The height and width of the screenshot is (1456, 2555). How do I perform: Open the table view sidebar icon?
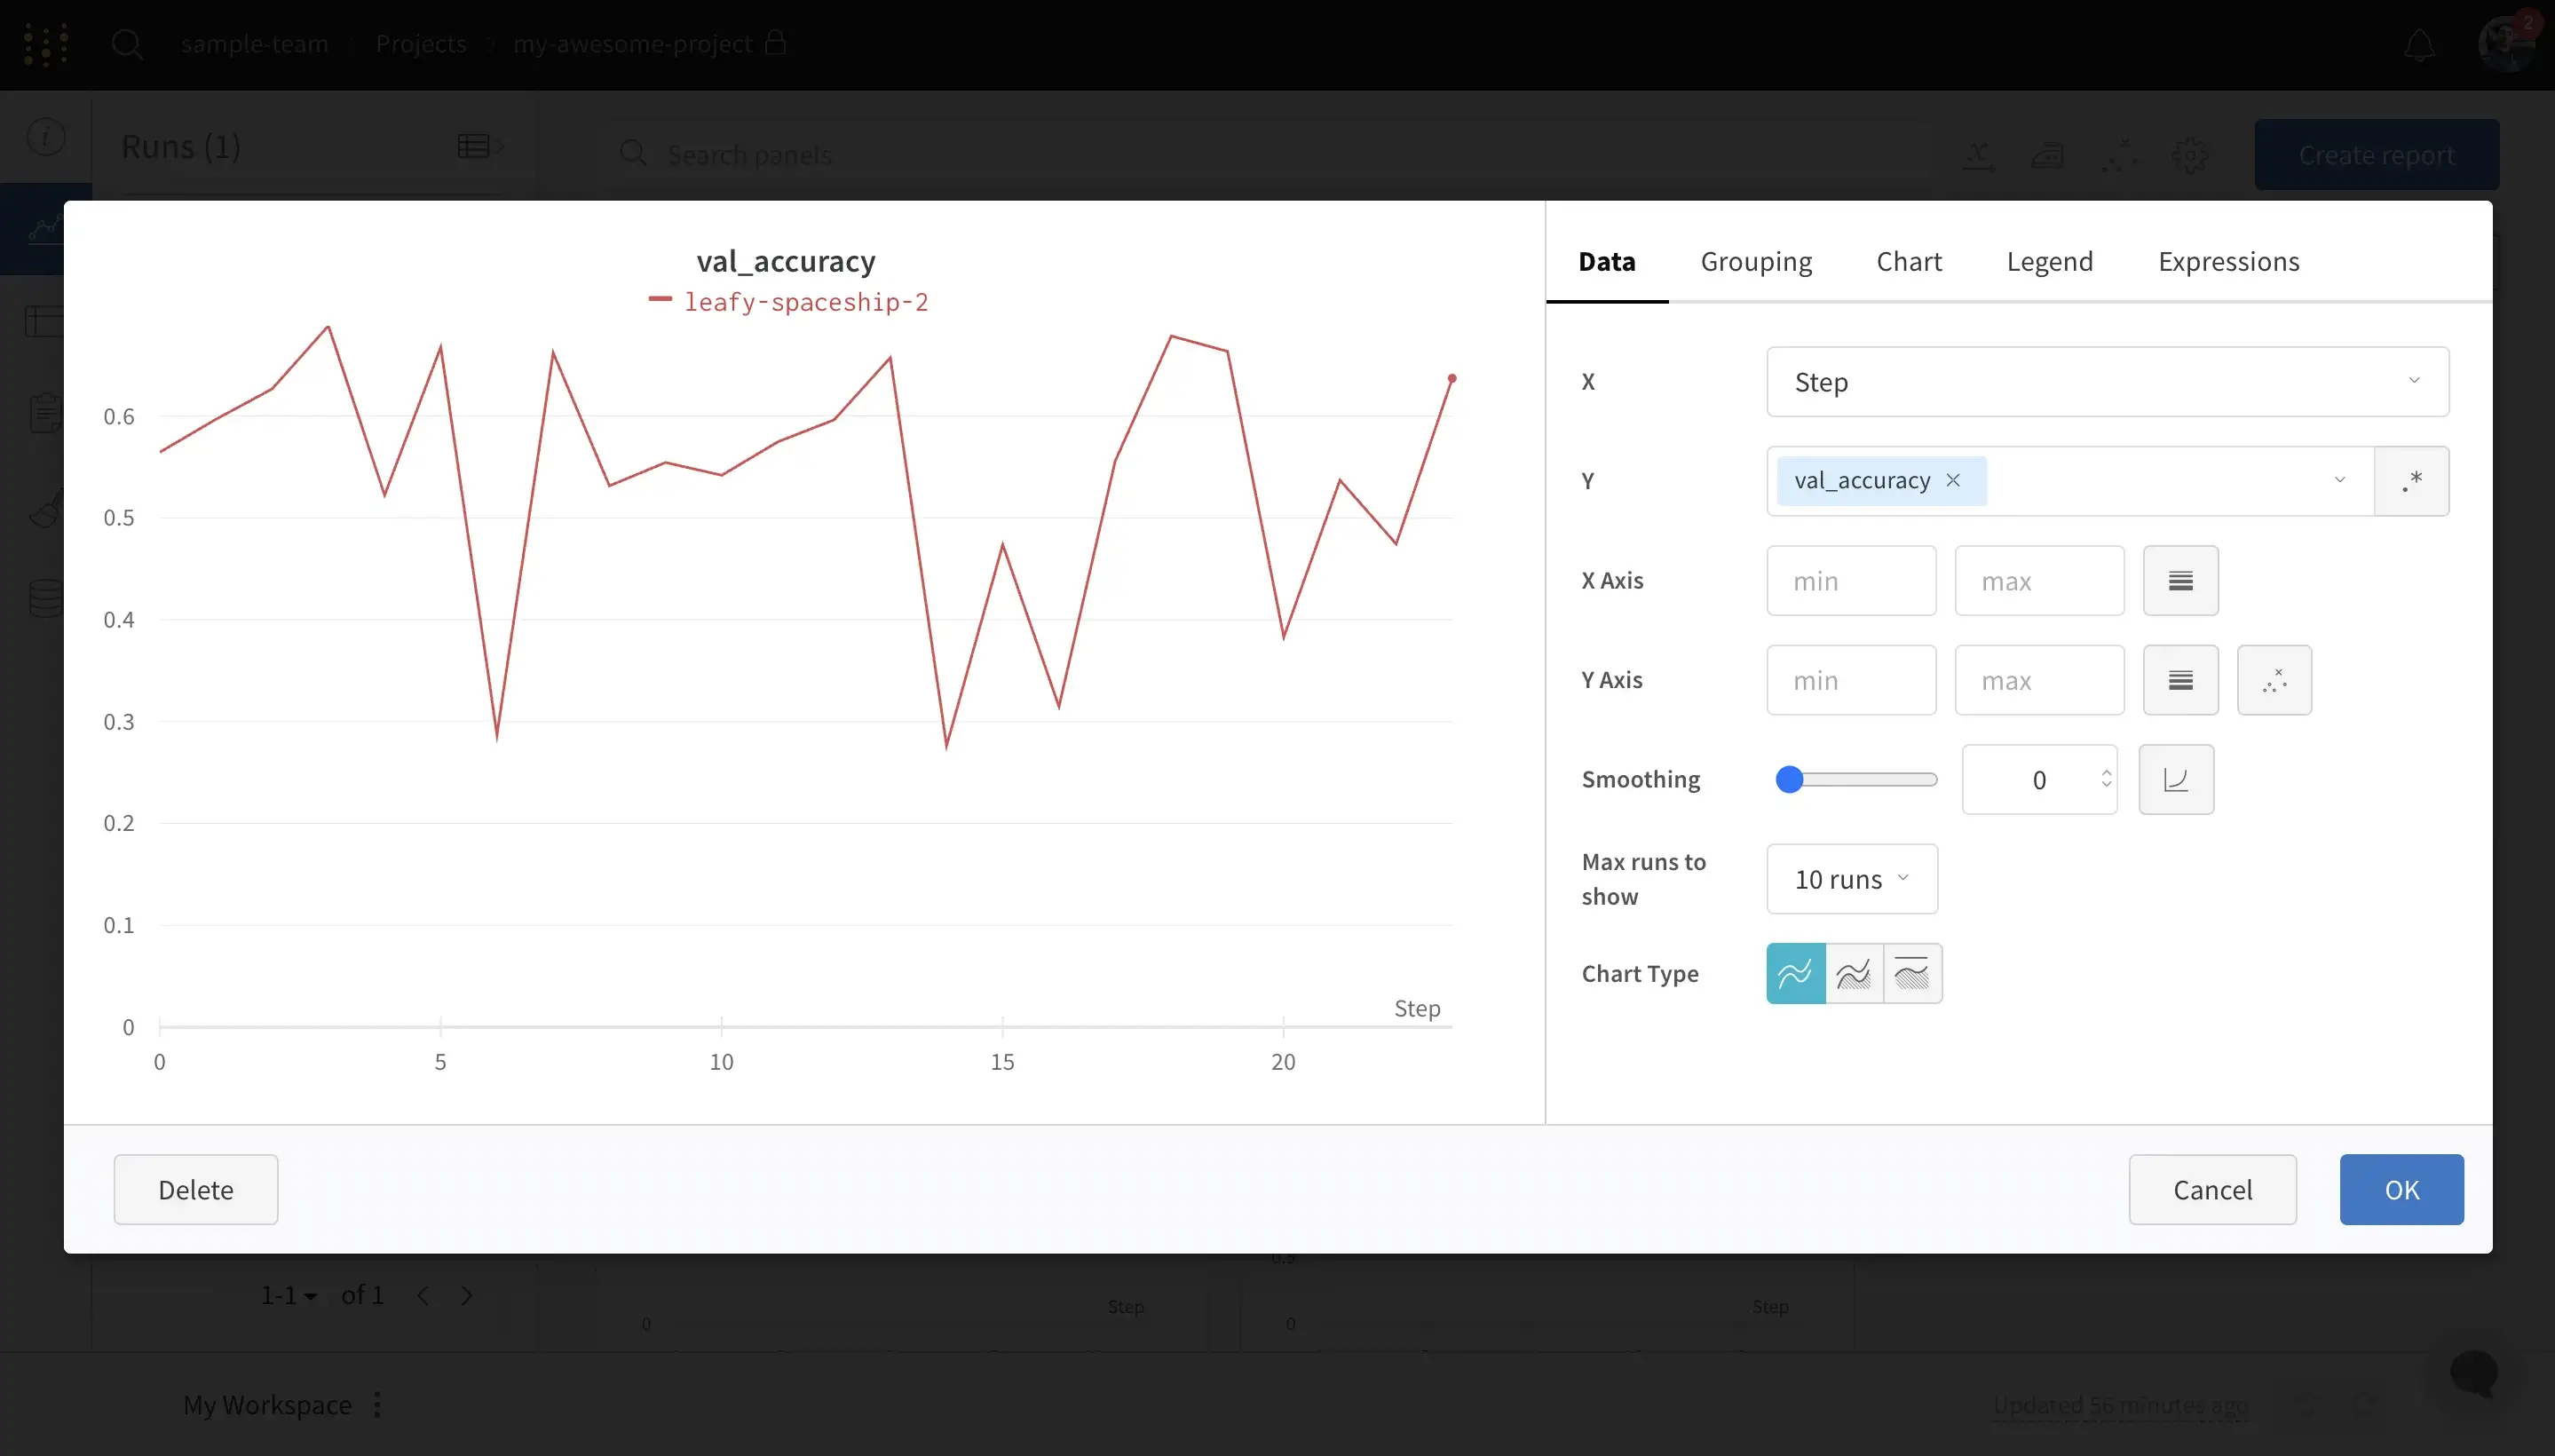tap(44, 322)
